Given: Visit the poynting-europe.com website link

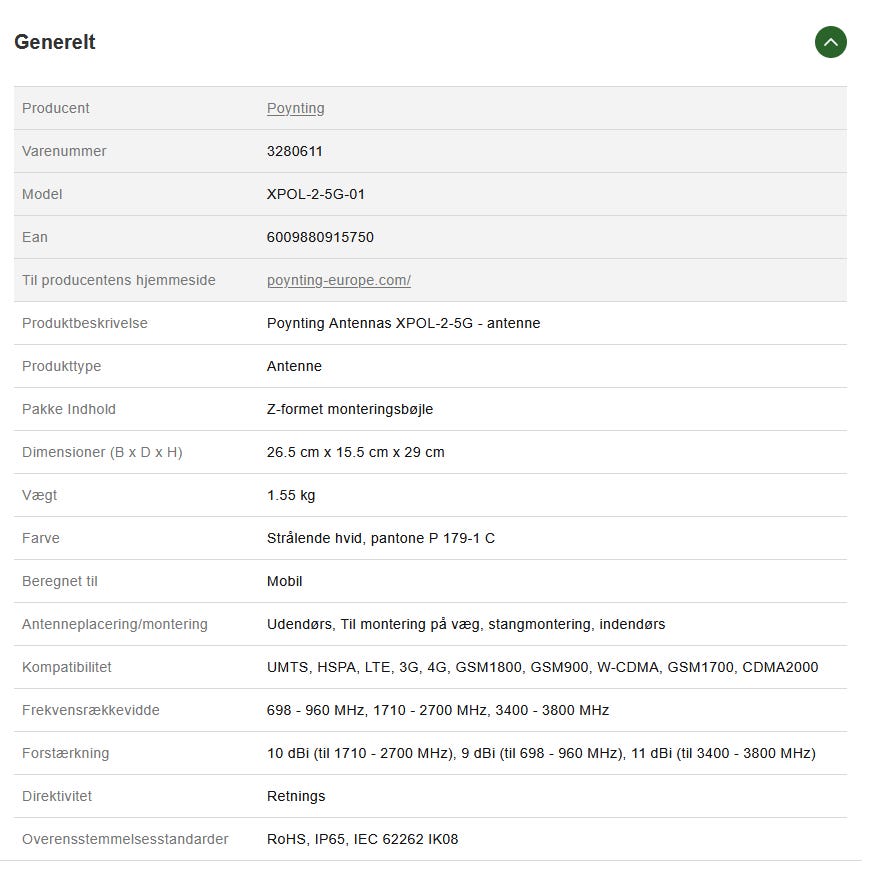Looking at the screenshot, I should coord(338,280).
